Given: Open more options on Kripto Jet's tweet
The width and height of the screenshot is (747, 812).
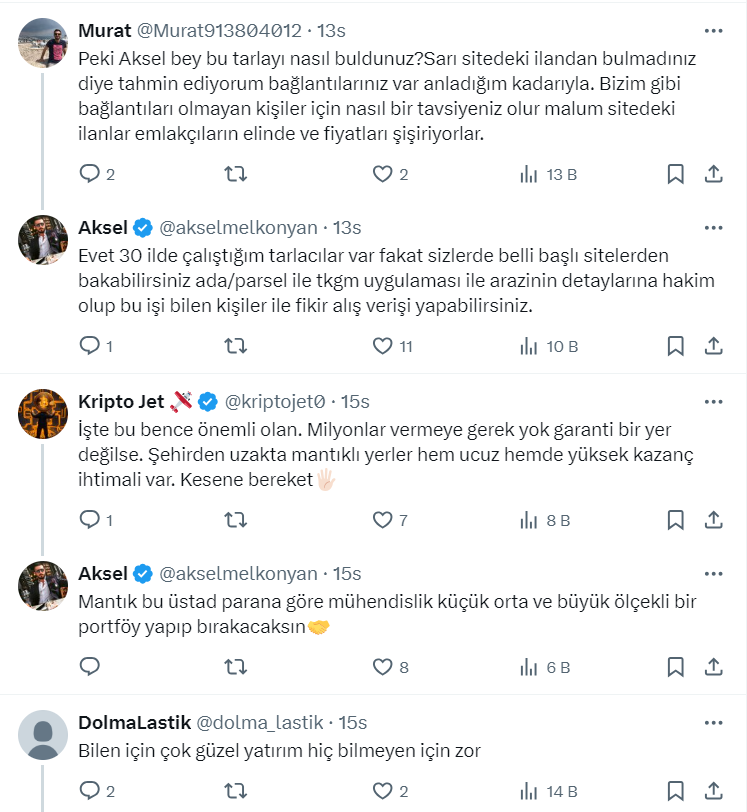Looking at the screenshot, I should click(x=713, y=401).
